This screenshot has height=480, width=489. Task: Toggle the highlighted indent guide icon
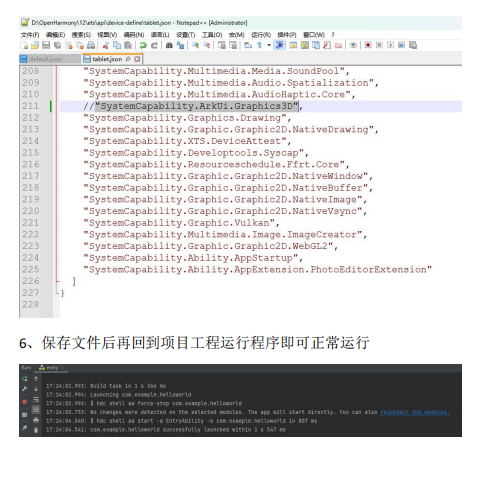pyautogui.click(x=279, y=45)
